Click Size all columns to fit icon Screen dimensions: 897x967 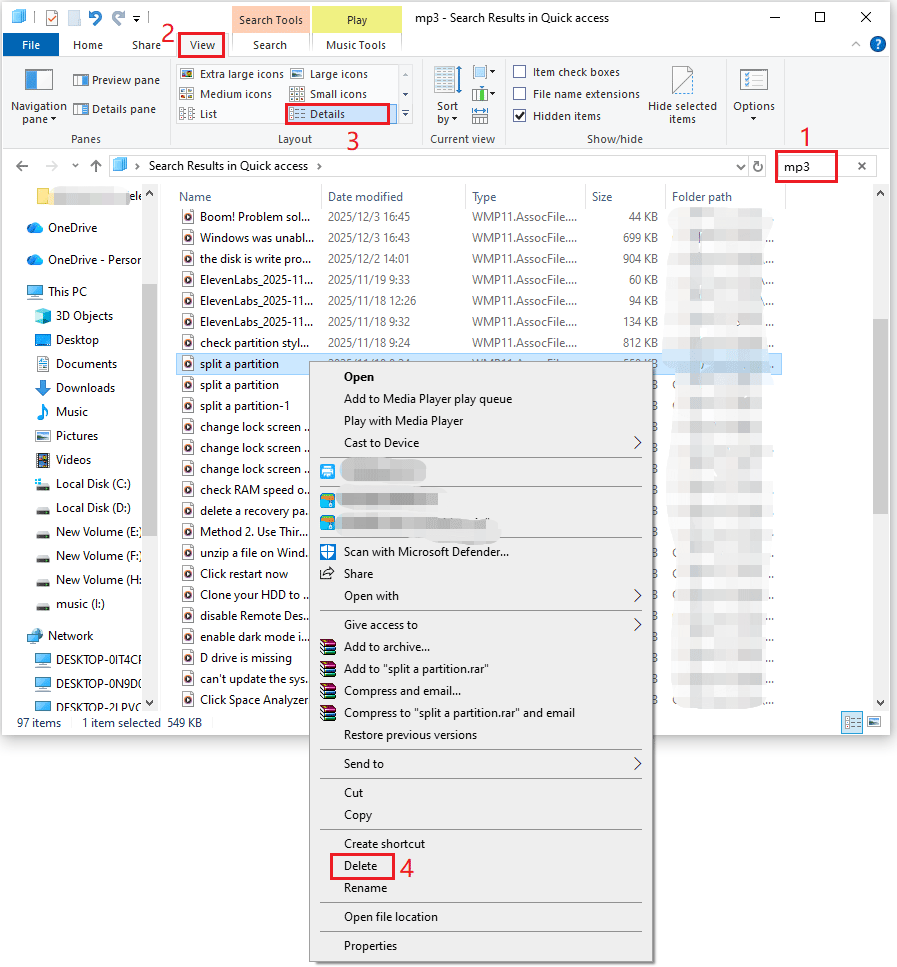click(480, 115)
